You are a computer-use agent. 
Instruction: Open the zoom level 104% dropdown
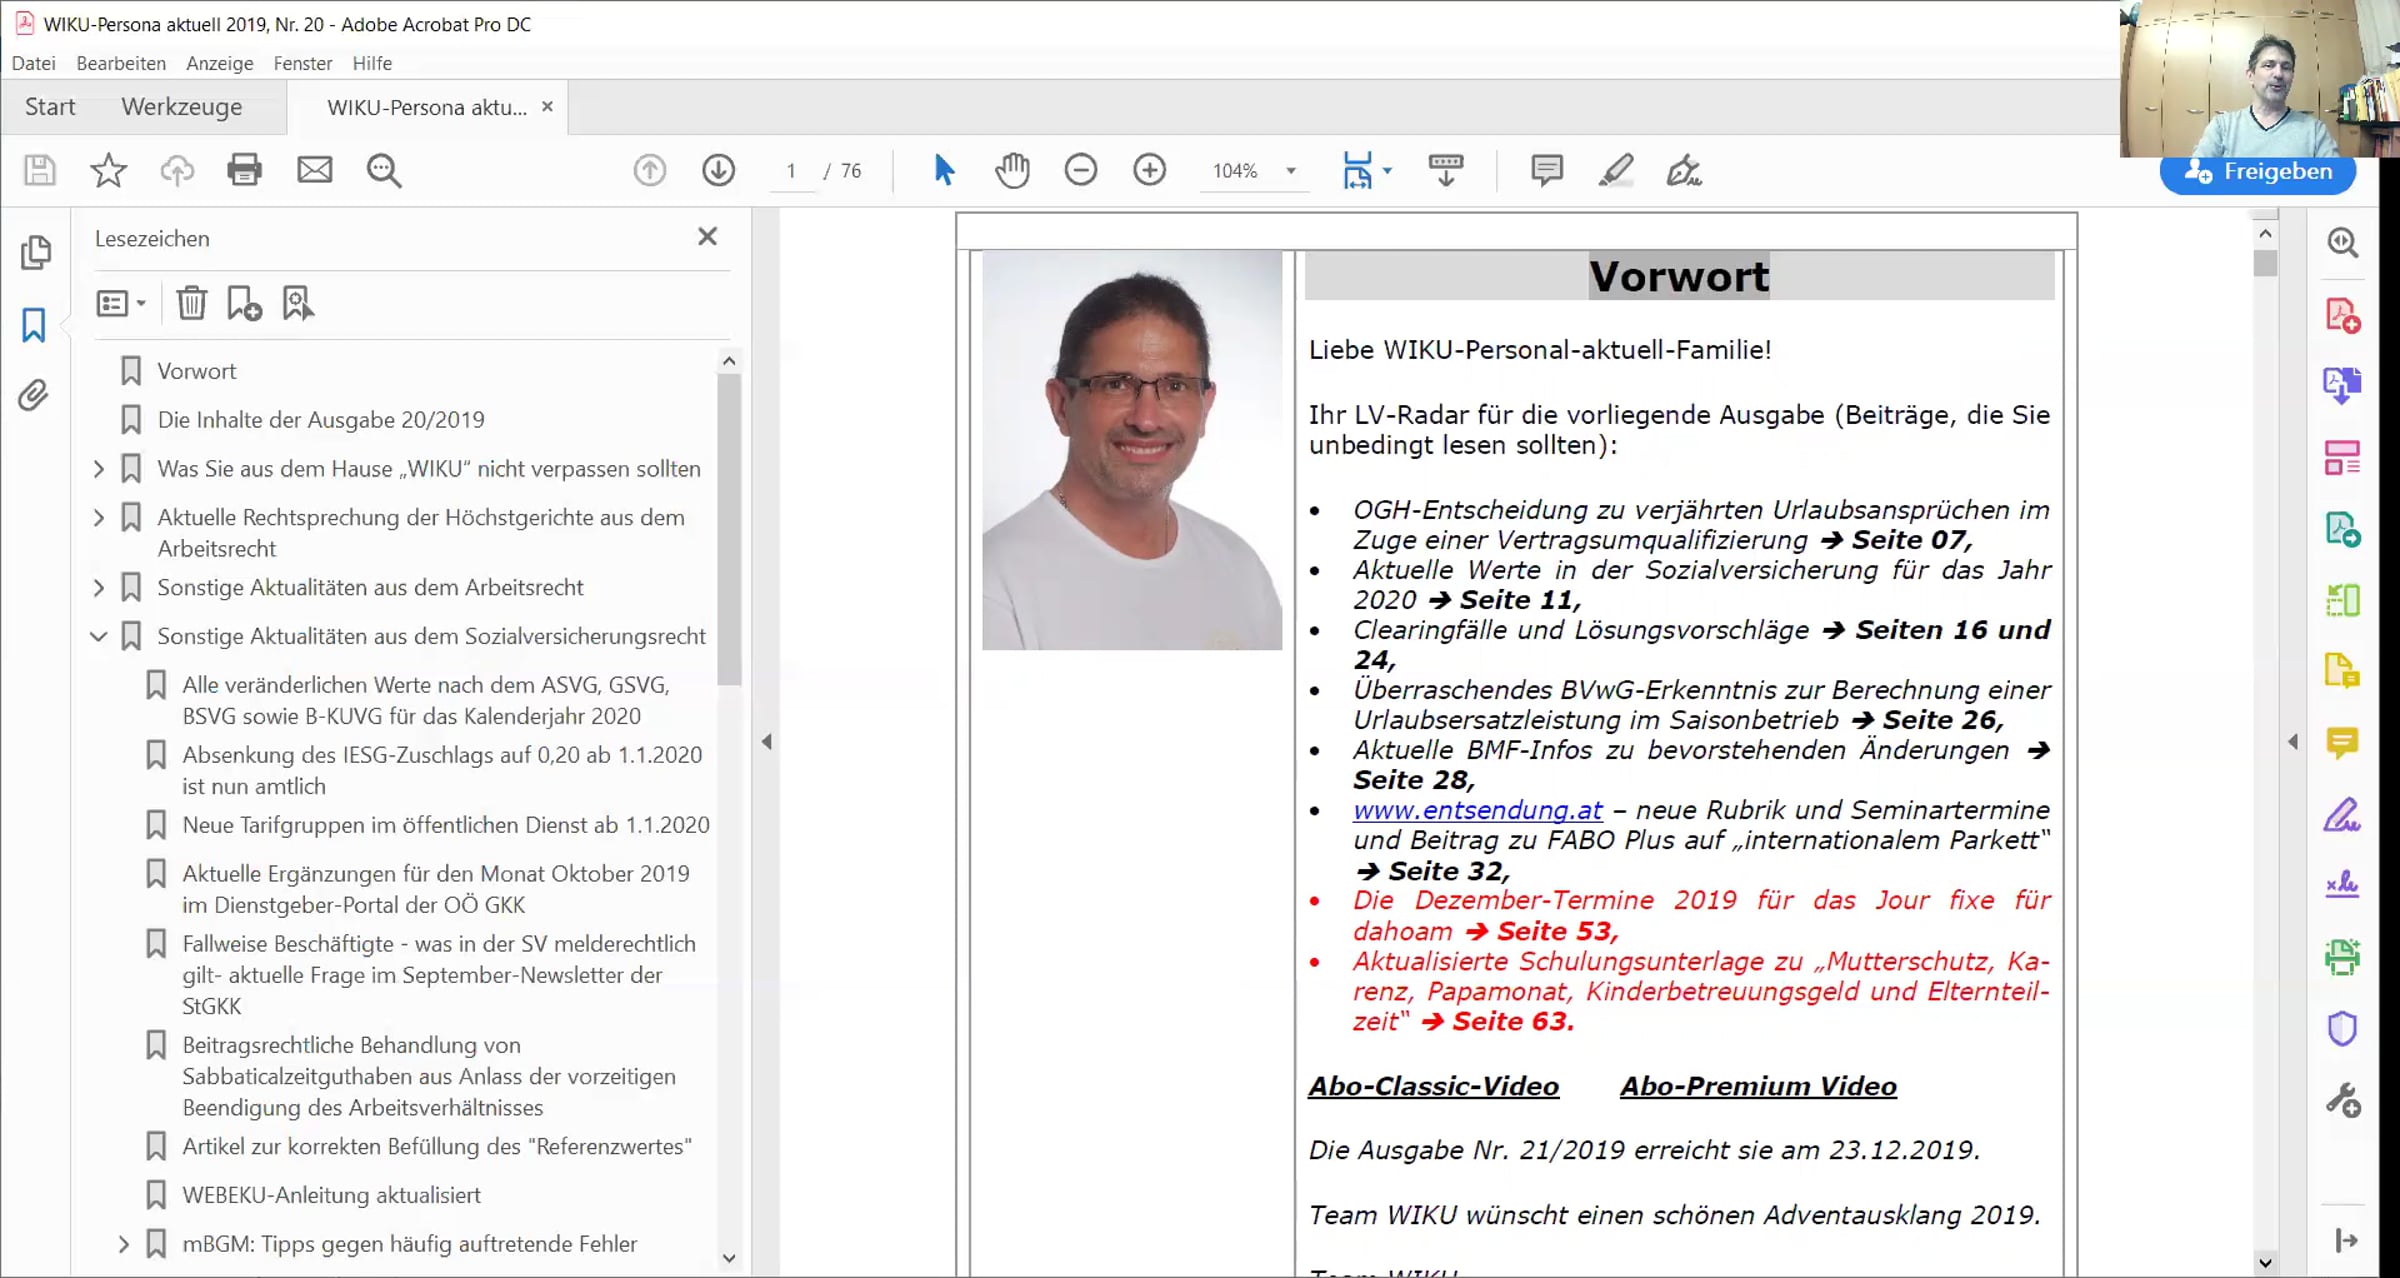1291,171
